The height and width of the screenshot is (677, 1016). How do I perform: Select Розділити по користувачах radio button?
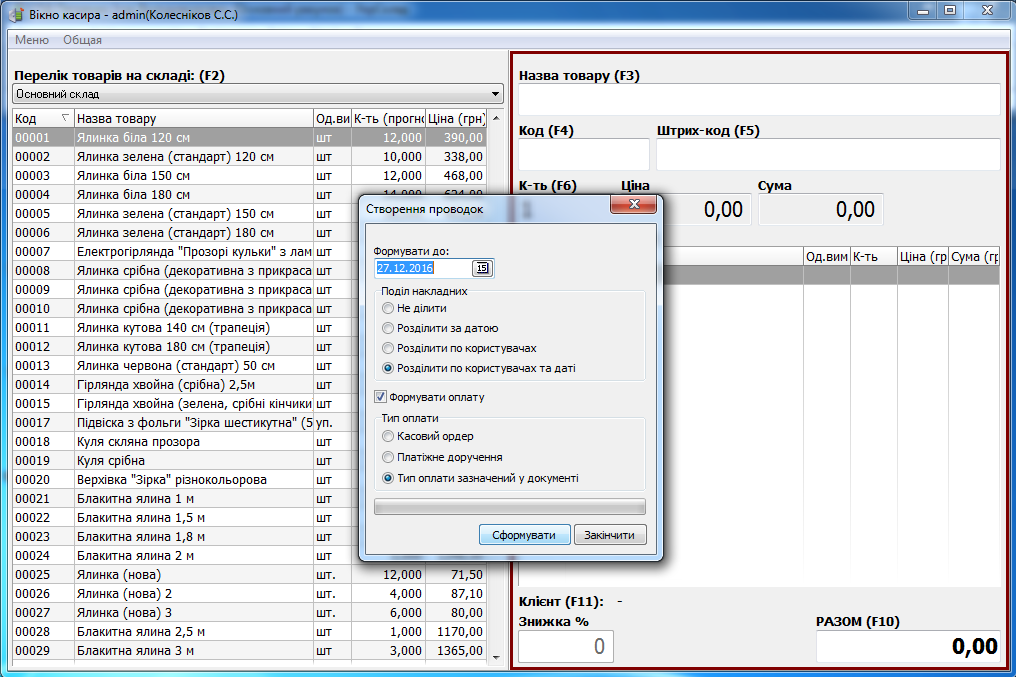[x=388, y=348]
